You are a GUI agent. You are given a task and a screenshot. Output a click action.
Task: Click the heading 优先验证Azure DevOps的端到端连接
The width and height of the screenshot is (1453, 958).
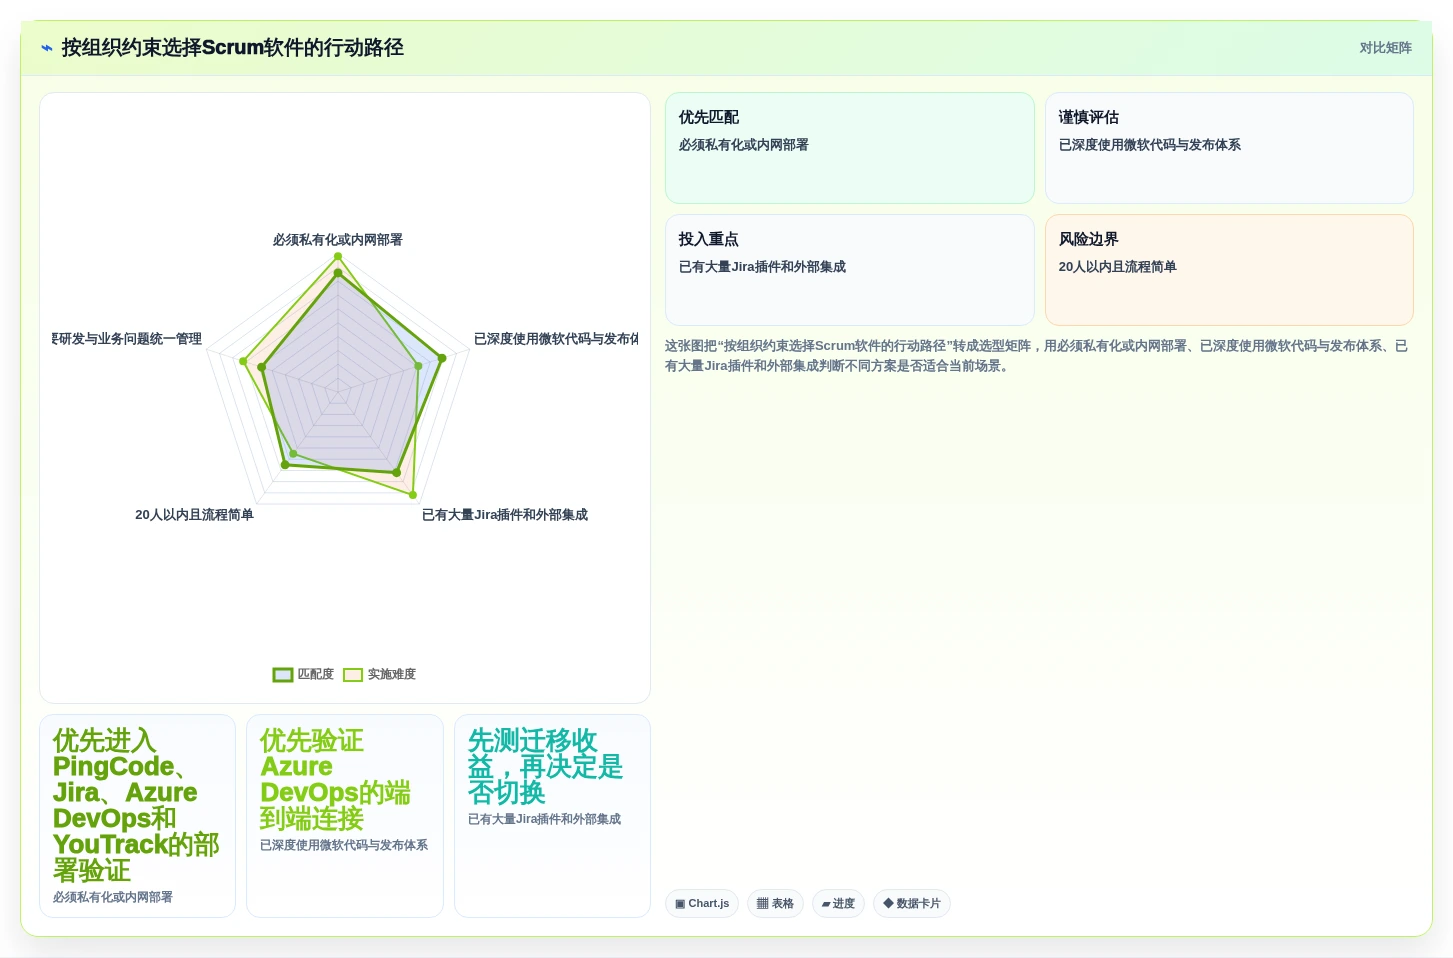click(x=335, y=780)
